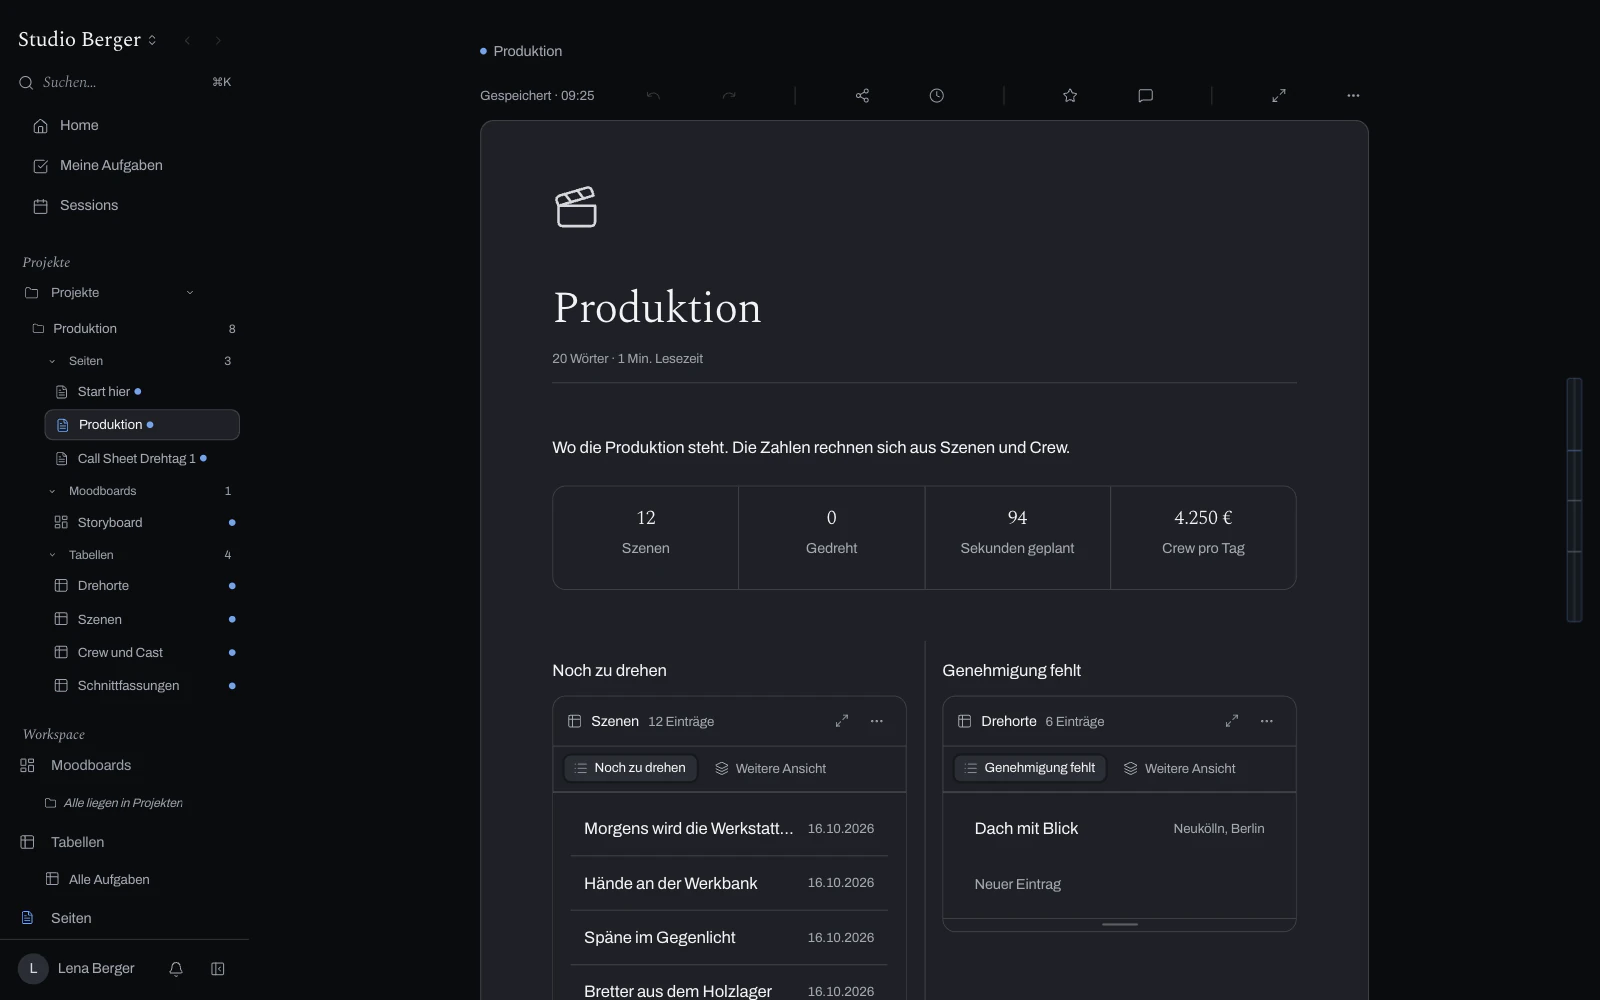Screen dimensions: 1600x1000
Task: Open notifications bell icon
Action: 176,969
